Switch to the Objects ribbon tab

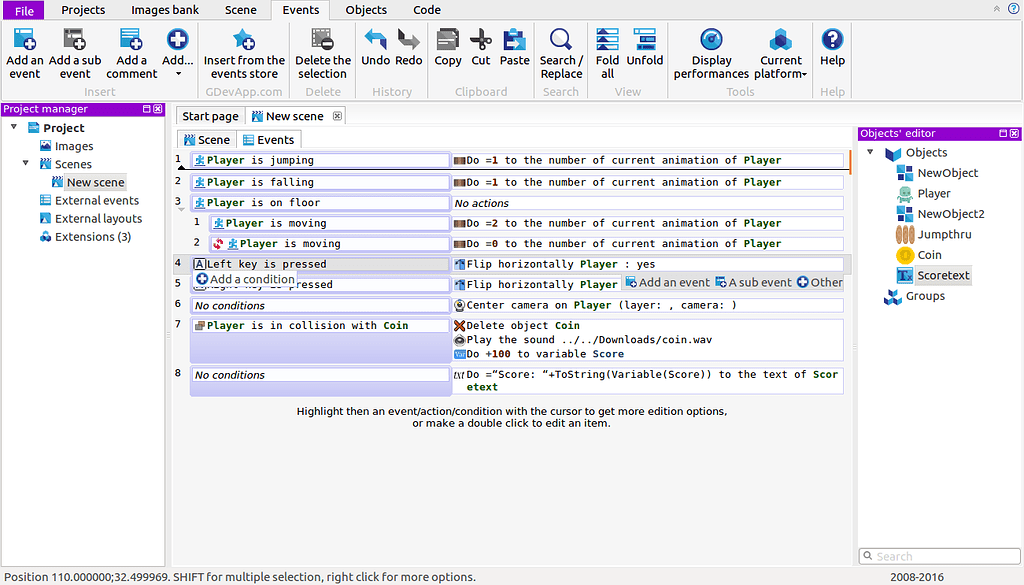(x=366, y=10)
